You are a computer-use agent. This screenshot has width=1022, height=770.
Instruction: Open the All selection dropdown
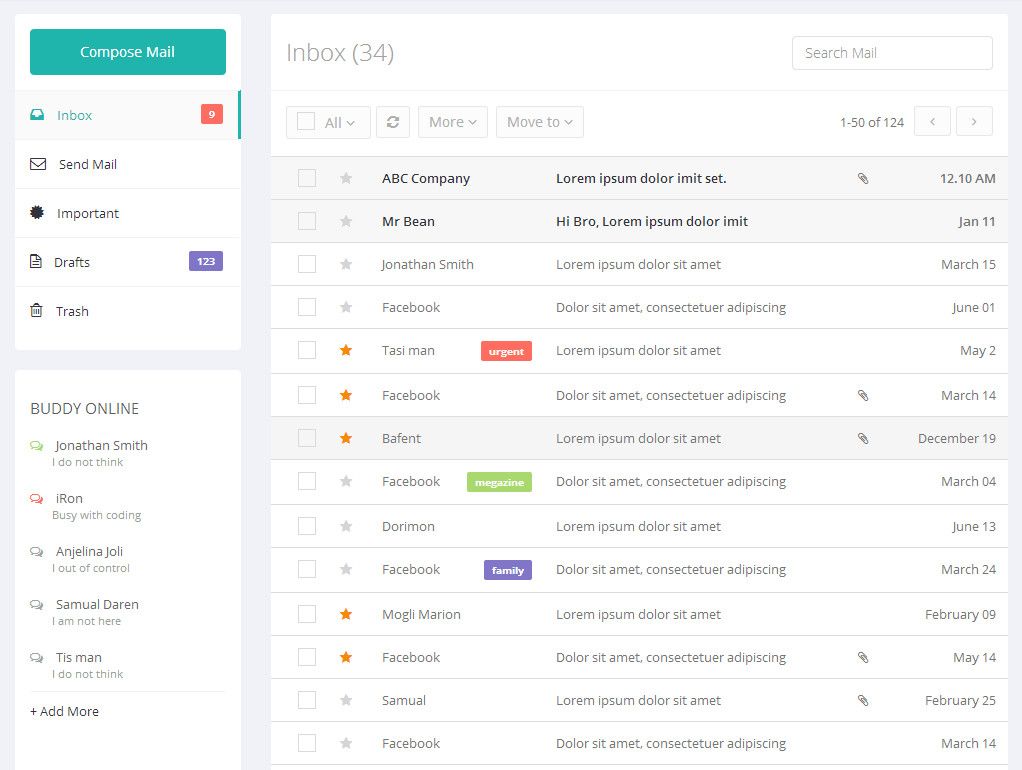[x=340, y=122]
